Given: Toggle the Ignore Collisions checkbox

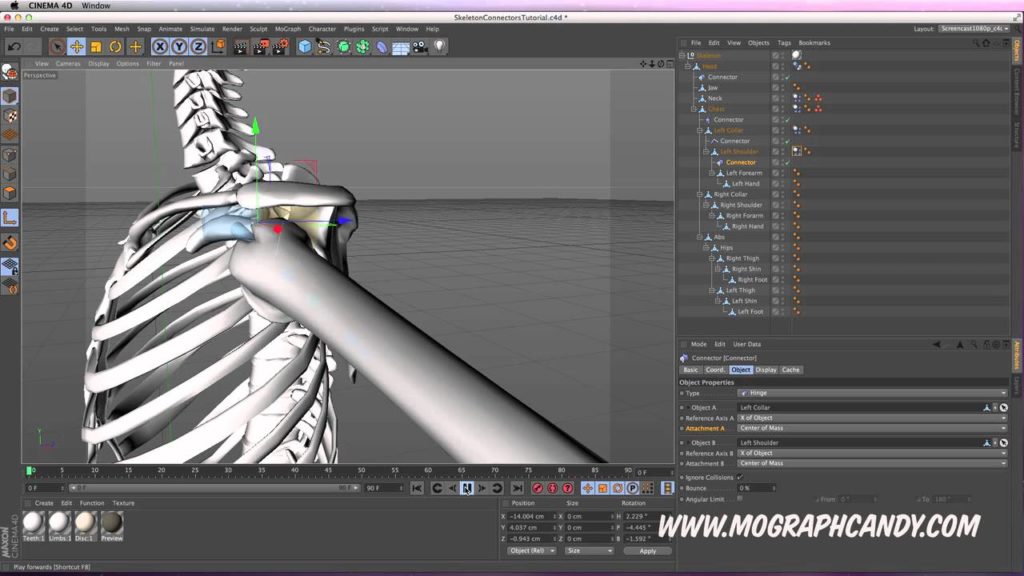Looking at the screenshot, I should (740, 477).
